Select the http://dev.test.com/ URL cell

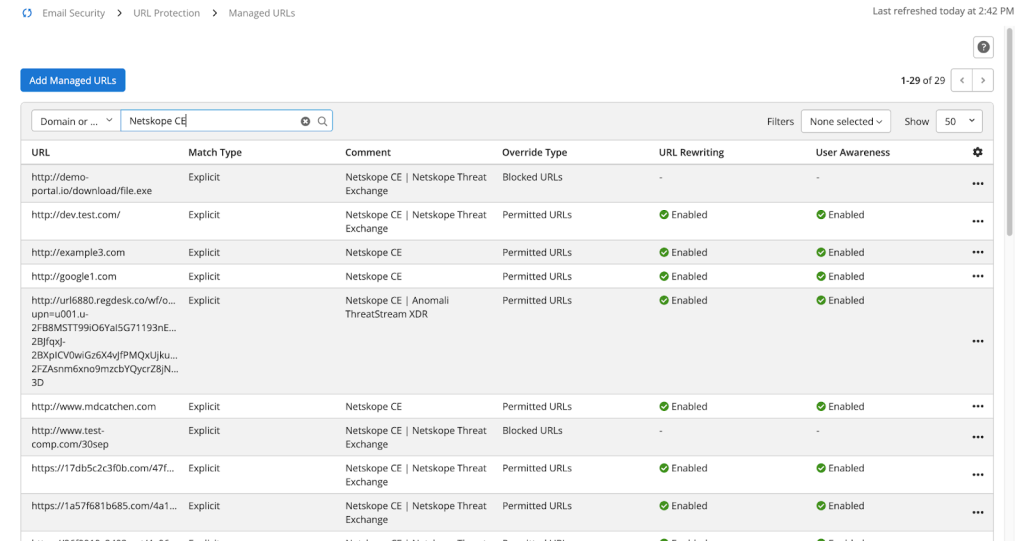(76, 215)
